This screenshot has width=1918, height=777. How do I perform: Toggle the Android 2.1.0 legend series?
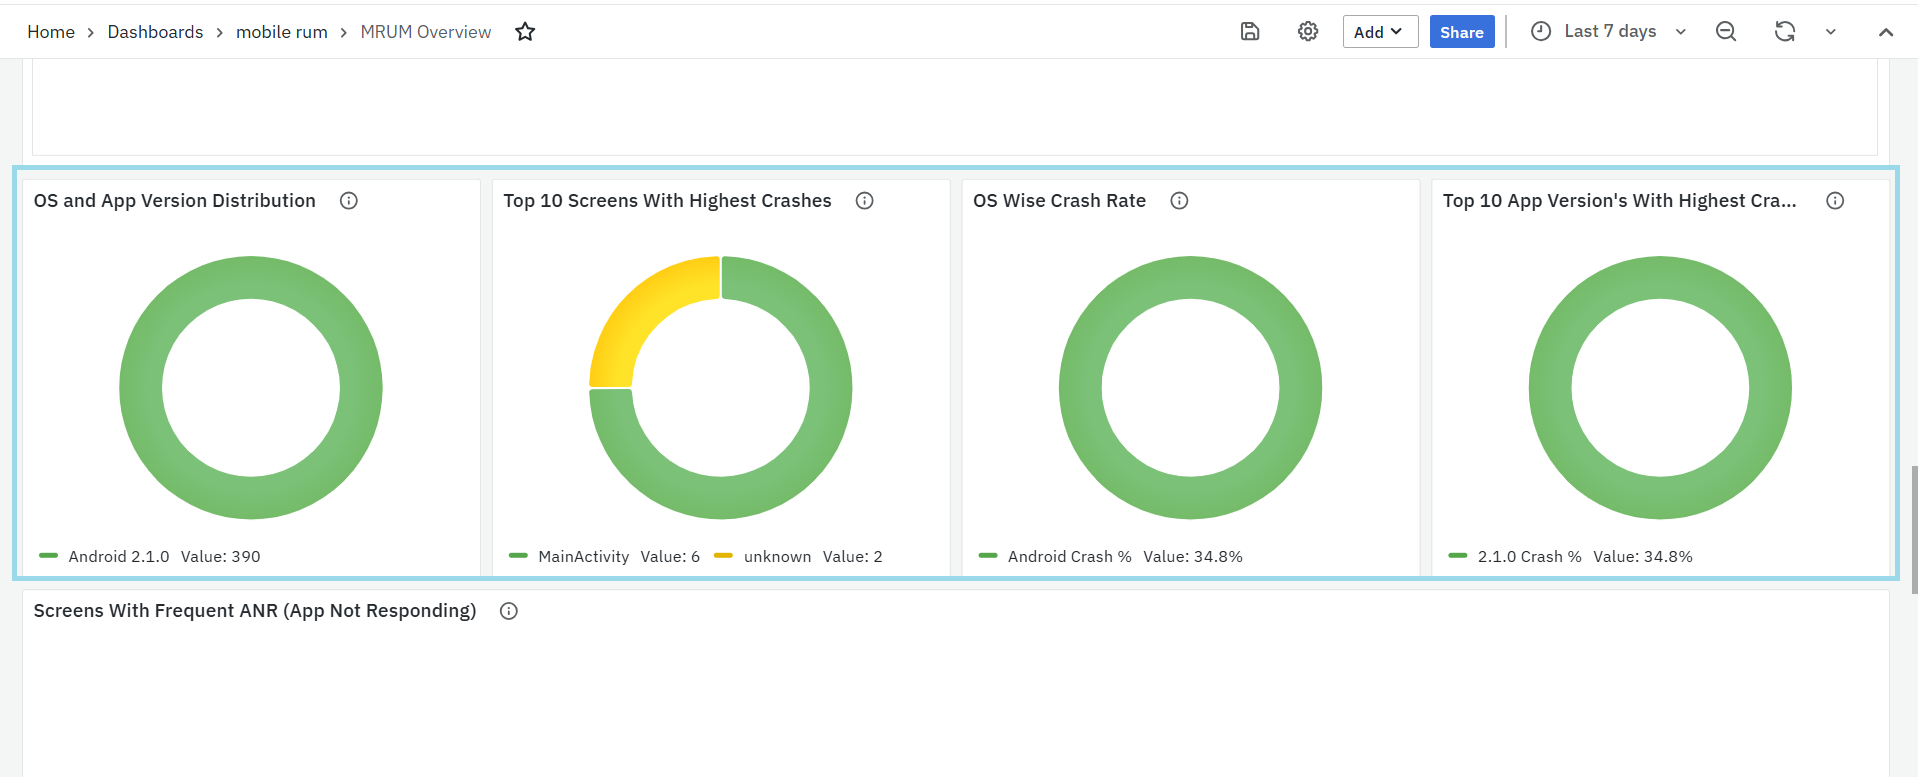[118, 557]
